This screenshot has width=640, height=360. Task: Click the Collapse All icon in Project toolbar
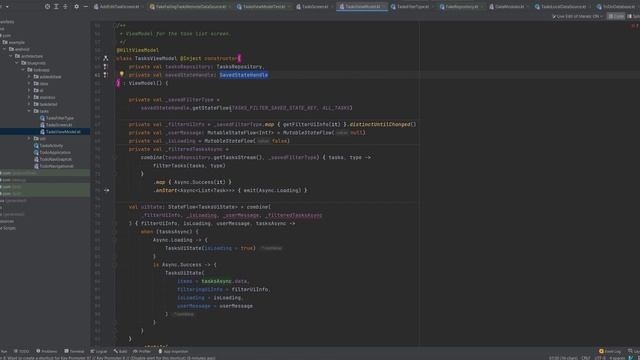(65, 7)
